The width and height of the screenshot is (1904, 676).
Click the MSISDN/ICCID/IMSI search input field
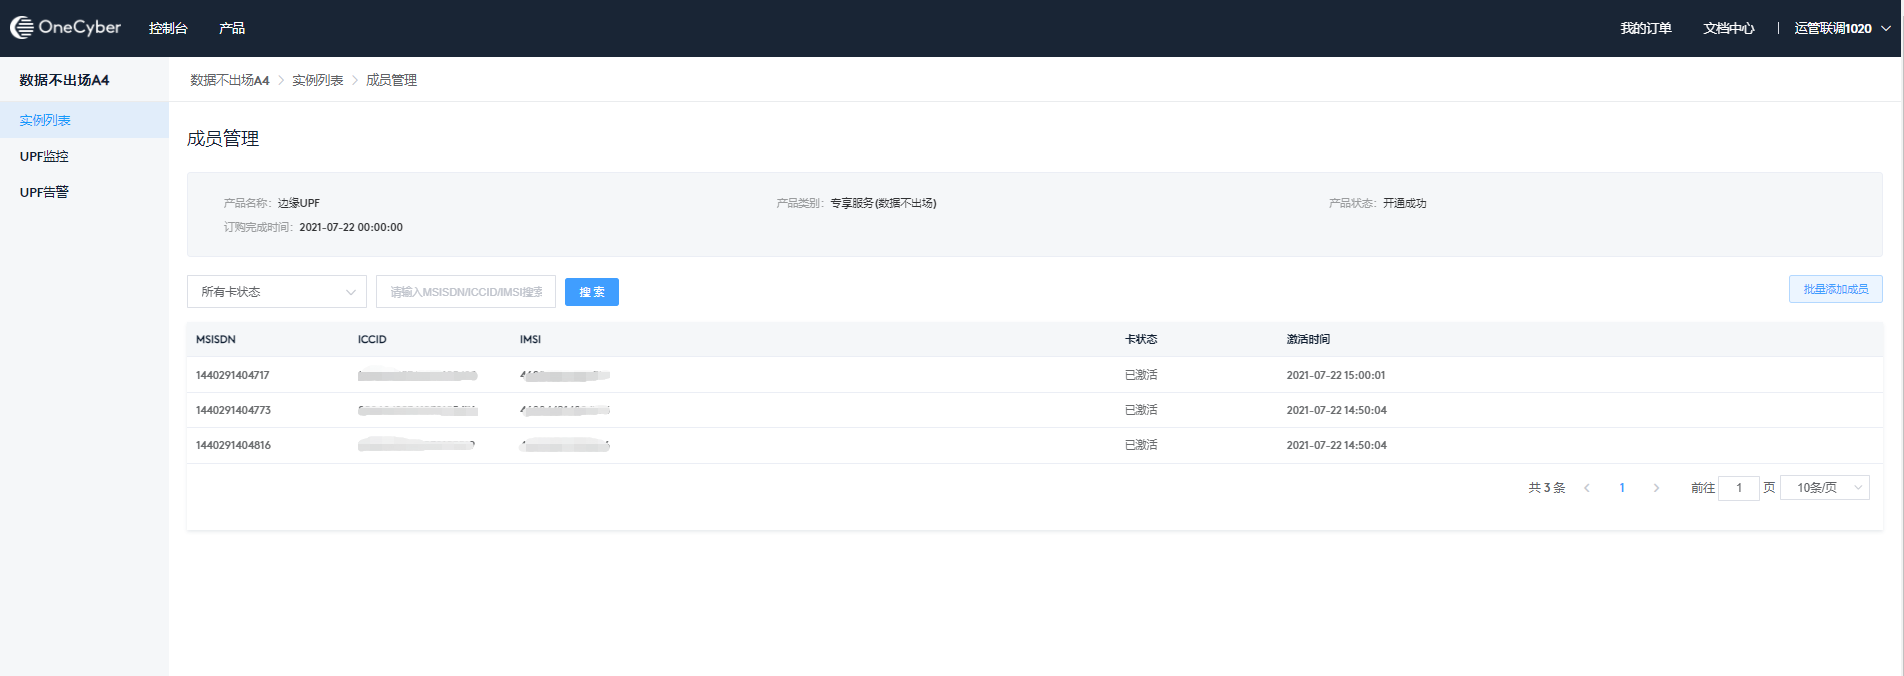466,292
